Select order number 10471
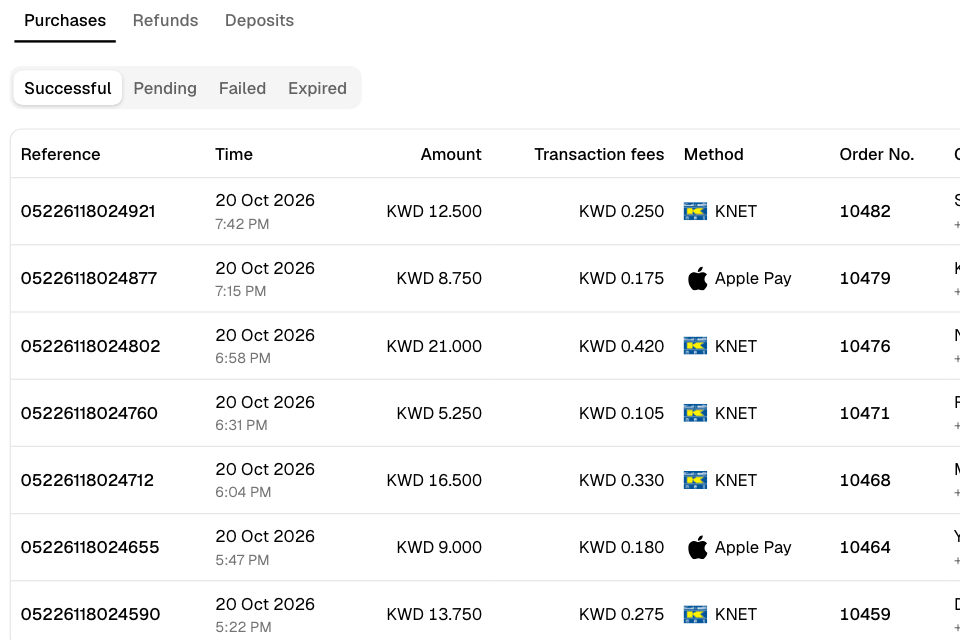960x640 pixels. (x=864, y=413)
